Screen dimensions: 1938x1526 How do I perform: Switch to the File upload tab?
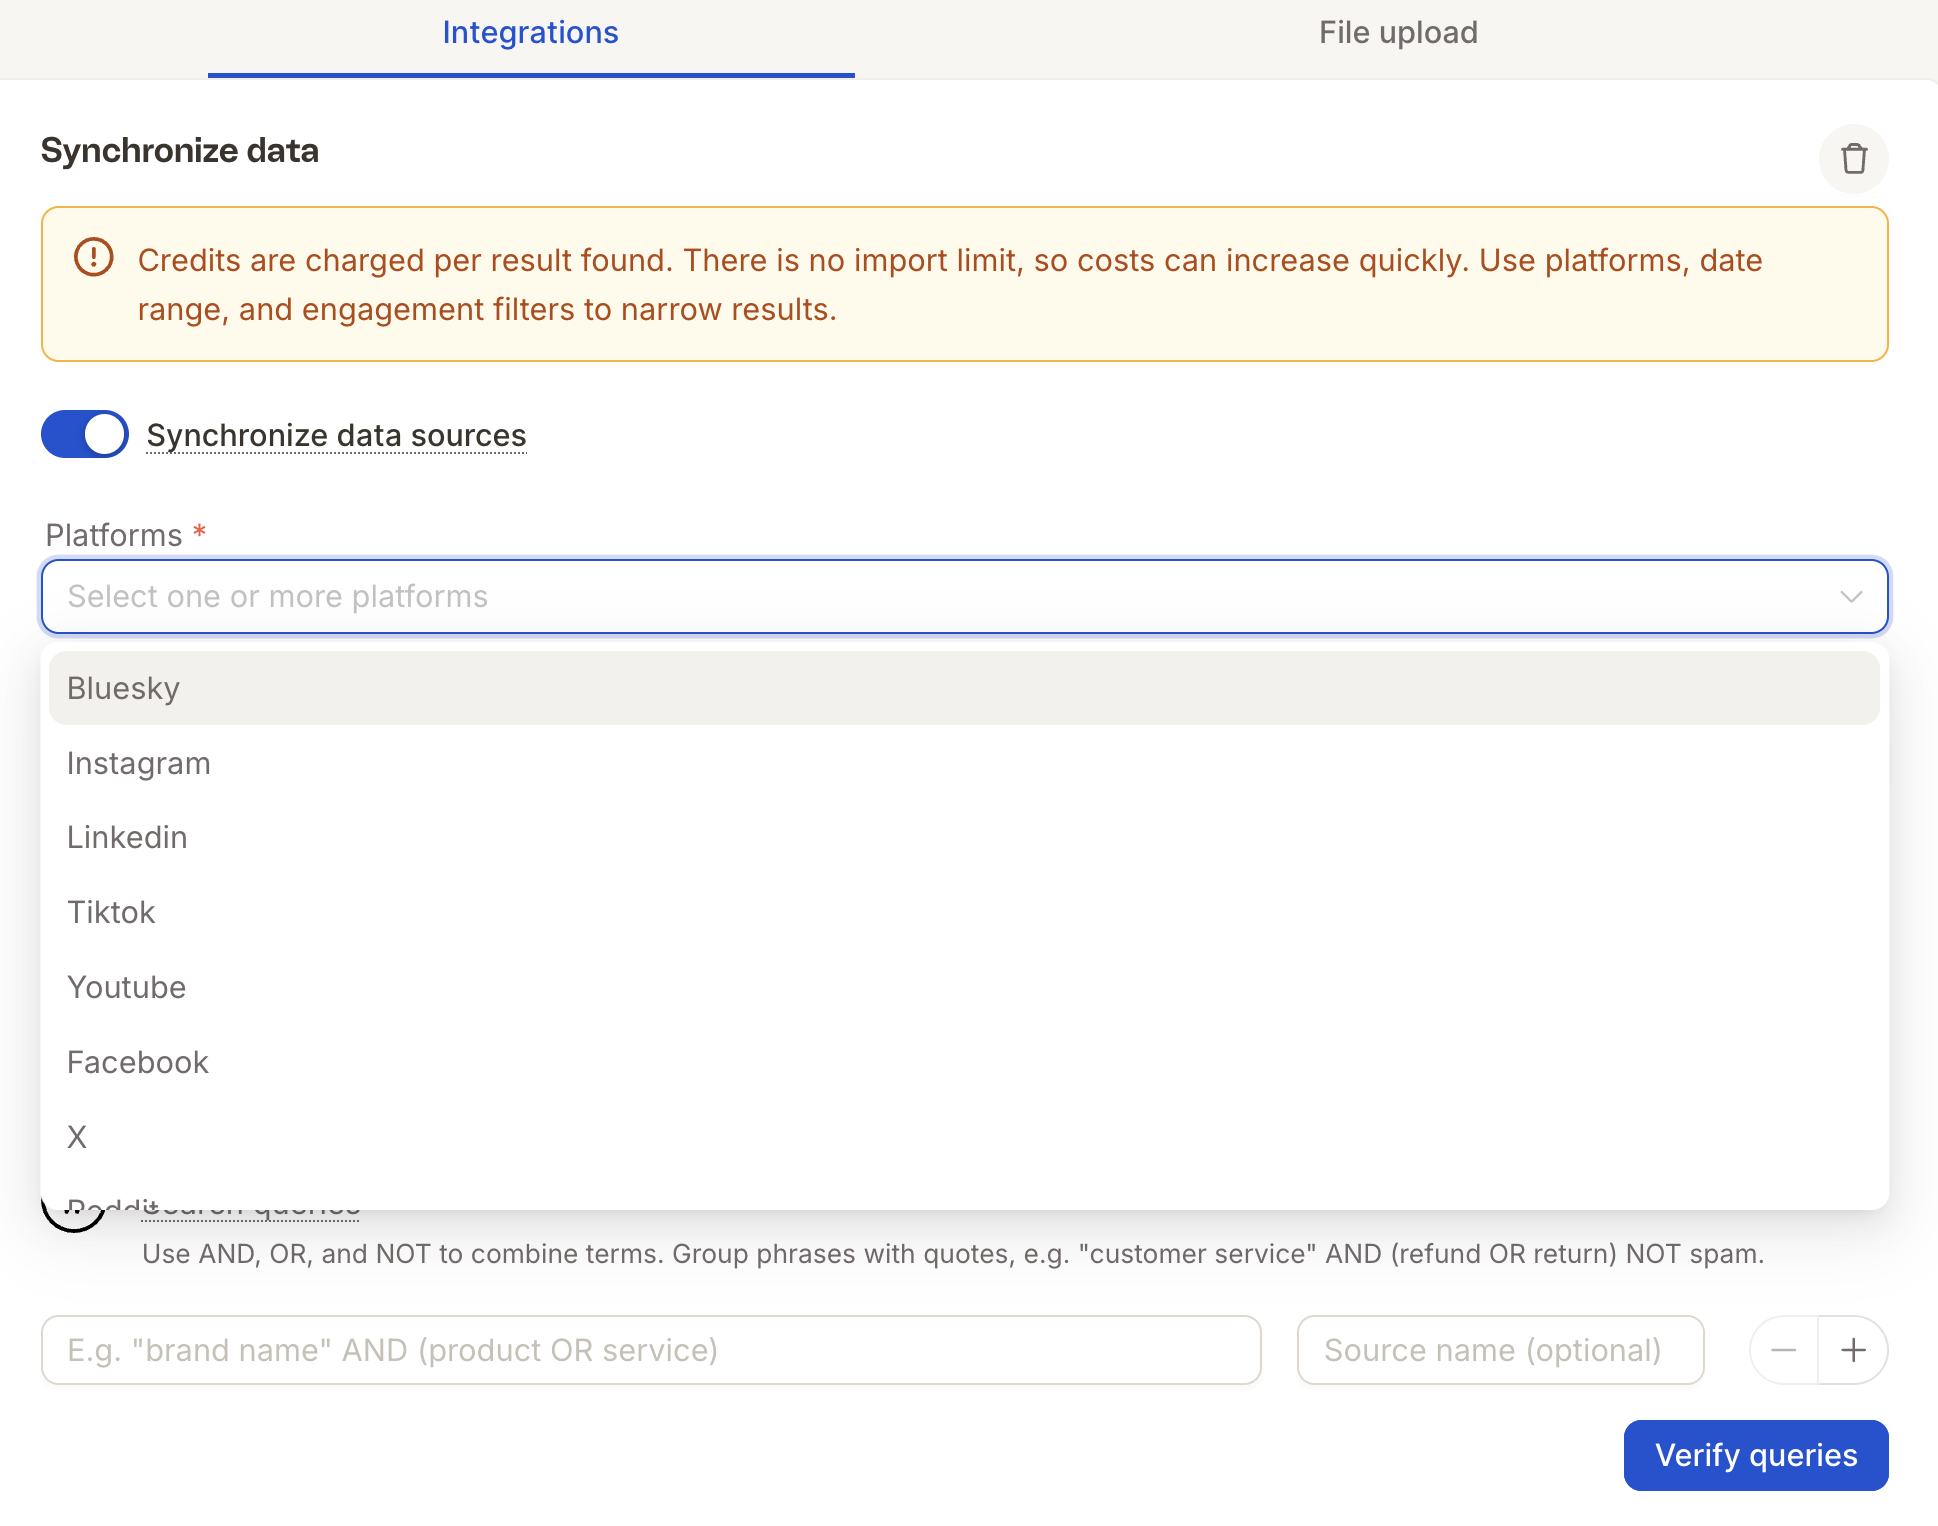[x=1398, y=33]
